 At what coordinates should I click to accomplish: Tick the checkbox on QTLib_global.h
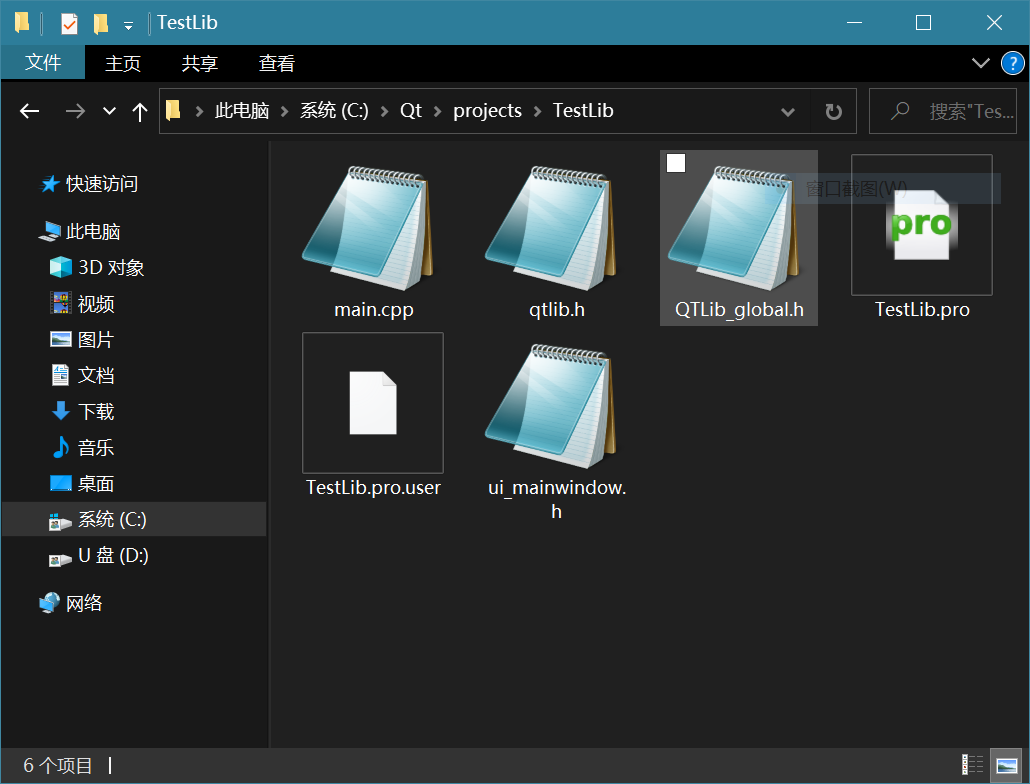pos(676,163)
